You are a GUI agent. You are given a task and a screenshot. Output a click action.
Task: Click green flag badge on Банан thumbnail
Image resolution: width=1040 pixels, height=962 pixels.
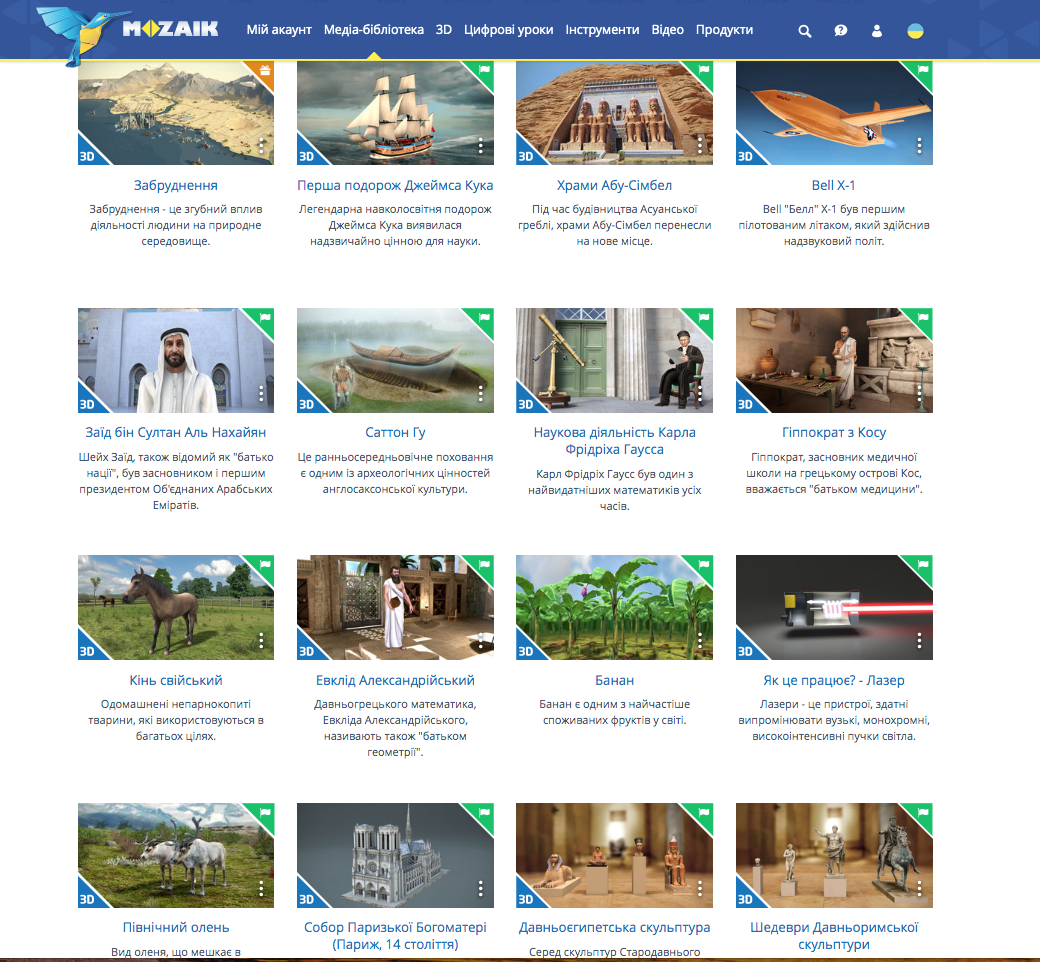pyautogui.click(x=703, y=565)
